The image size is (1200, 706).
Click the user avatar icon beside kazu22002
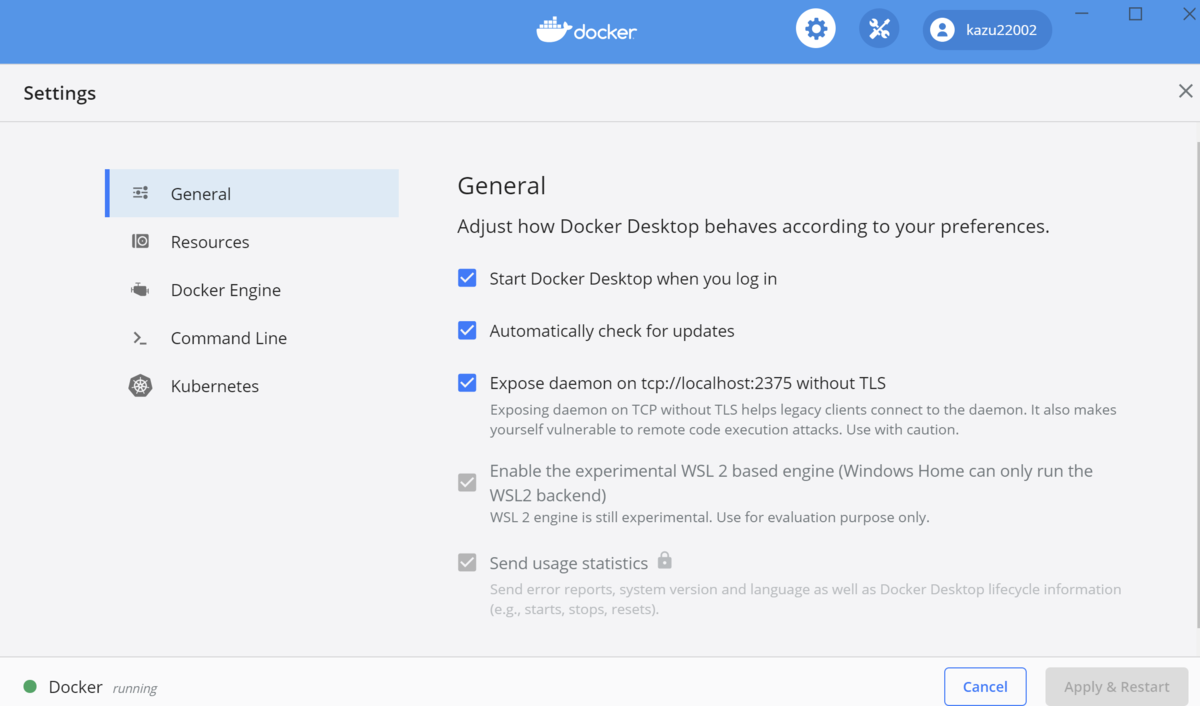tap(942, 30)
